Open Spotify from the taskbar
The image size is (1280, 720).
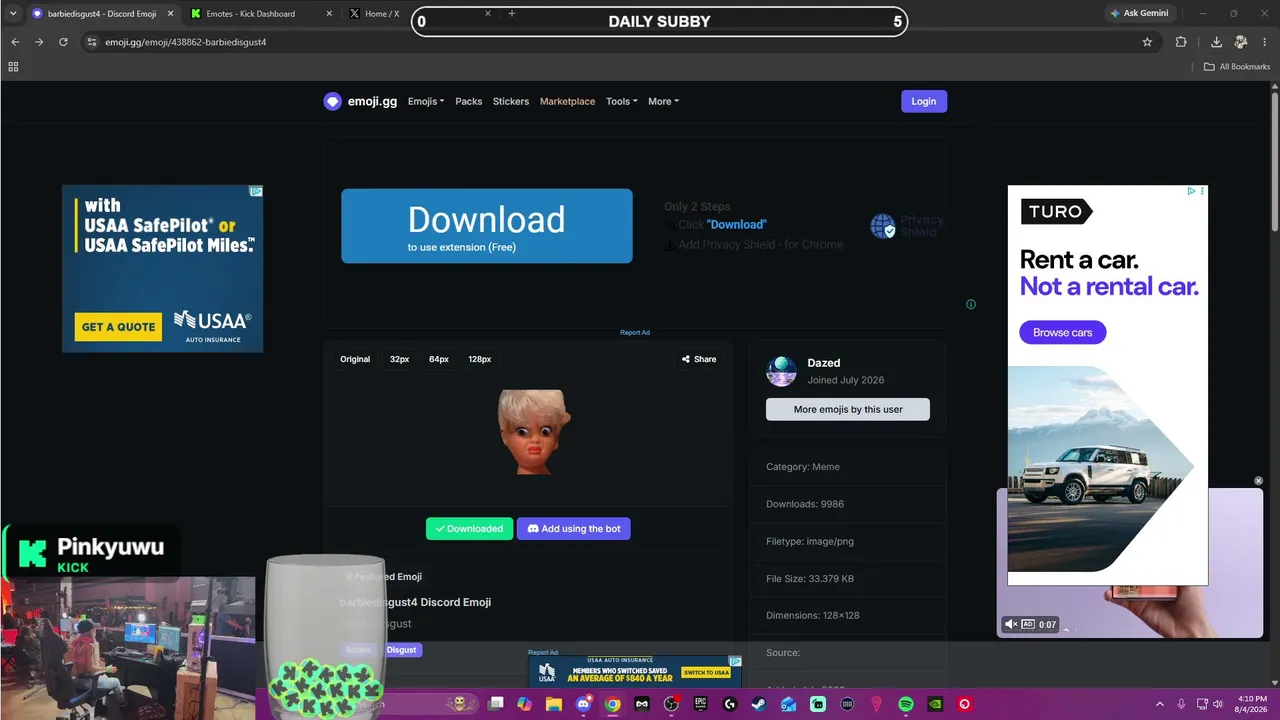(x=906, y=704)
